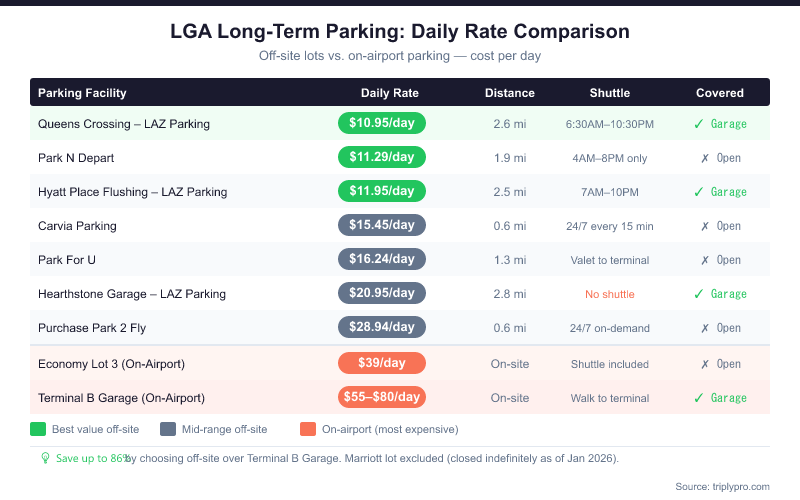Click the Daily Rate column header

tap(389, 93)
